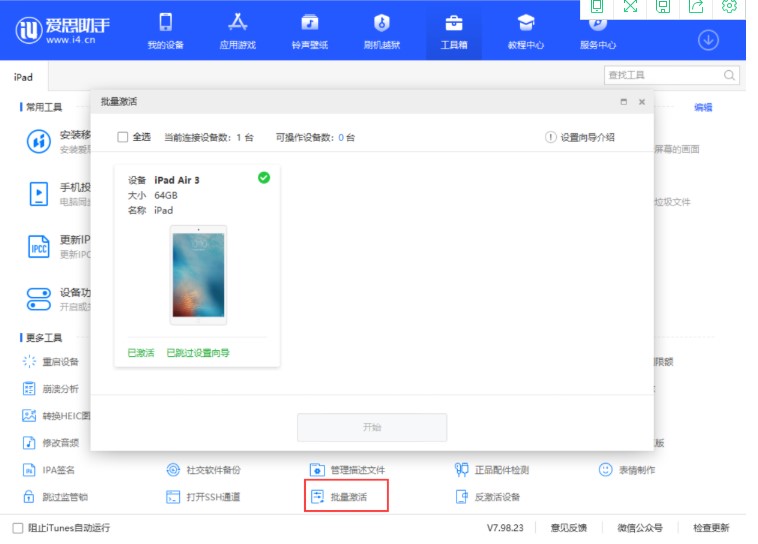The image size is (758, 544).
Task: Click the fullscreen arrows icon in top toolbar
Action: (x=630, y=6)
